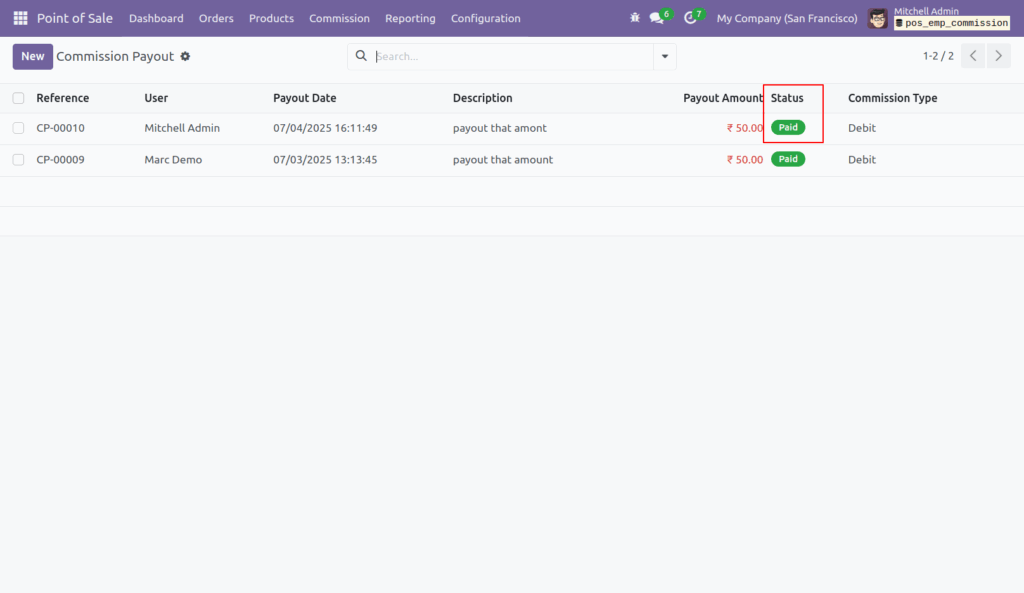Screen dimensions: 1024x593
Task: Open Mitchell Admin user avatar menu
Action: coord(877,18)
